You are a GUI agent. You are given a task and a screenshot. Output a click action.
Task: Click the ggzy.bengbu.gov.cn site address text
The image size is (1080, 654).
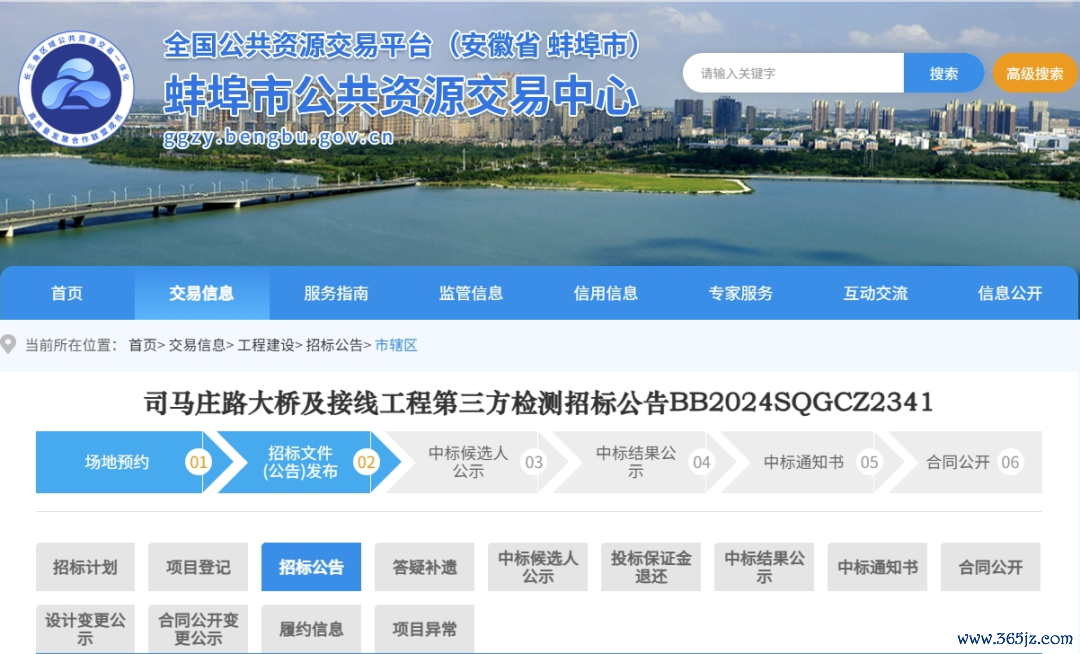[x=278, y=137]
